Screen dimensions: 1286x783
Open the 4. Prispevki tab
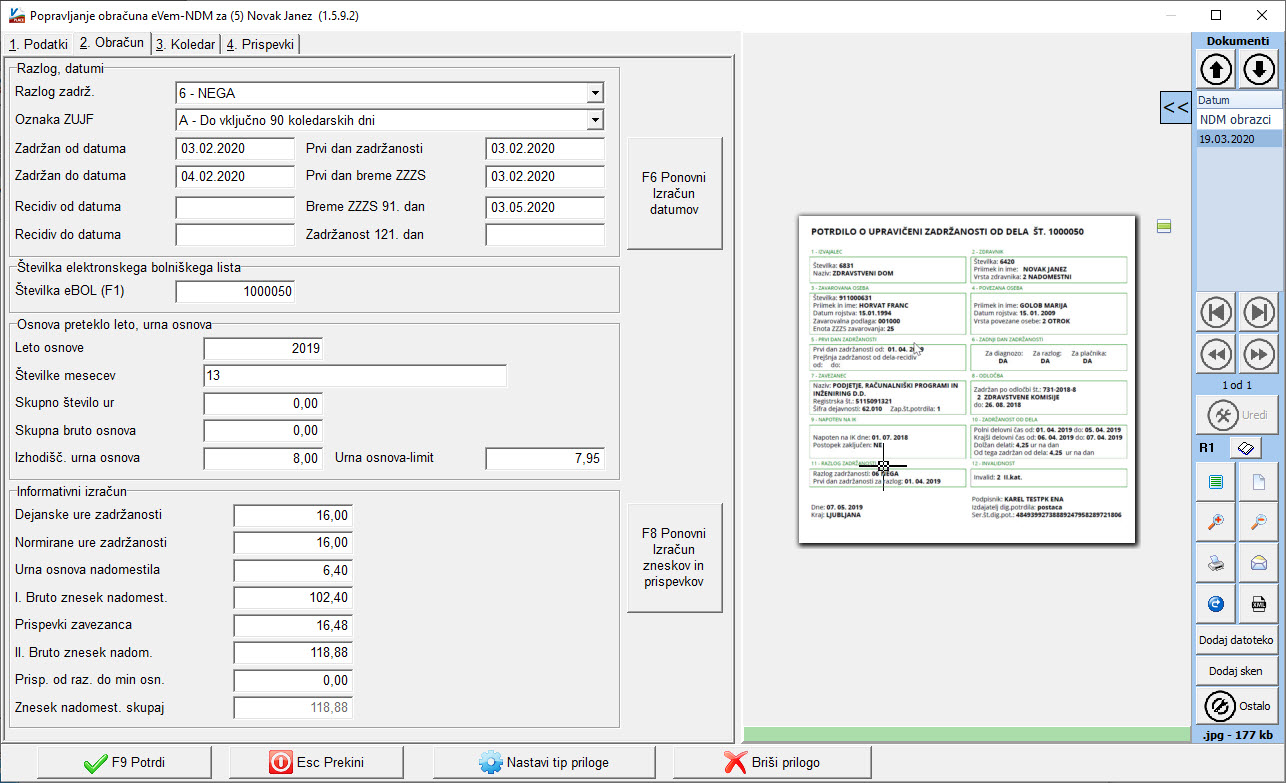coord(260,44)
